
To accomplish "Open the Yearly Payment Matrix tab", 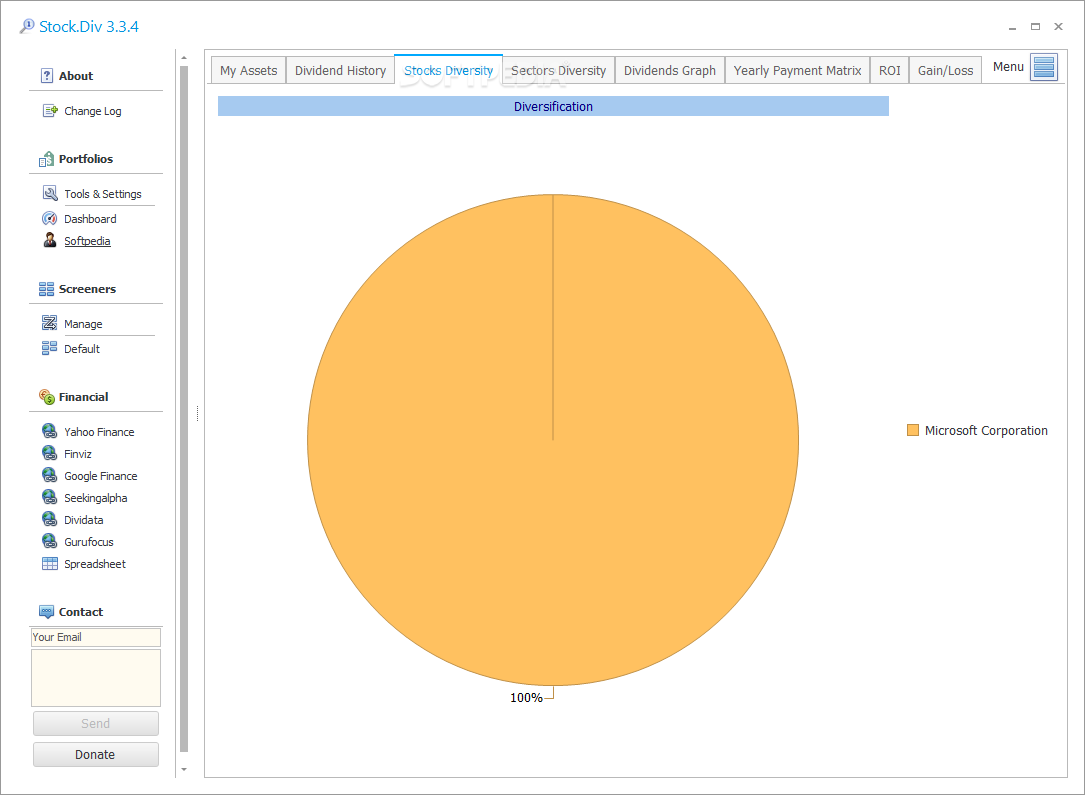I will click(x=797, y=71).
